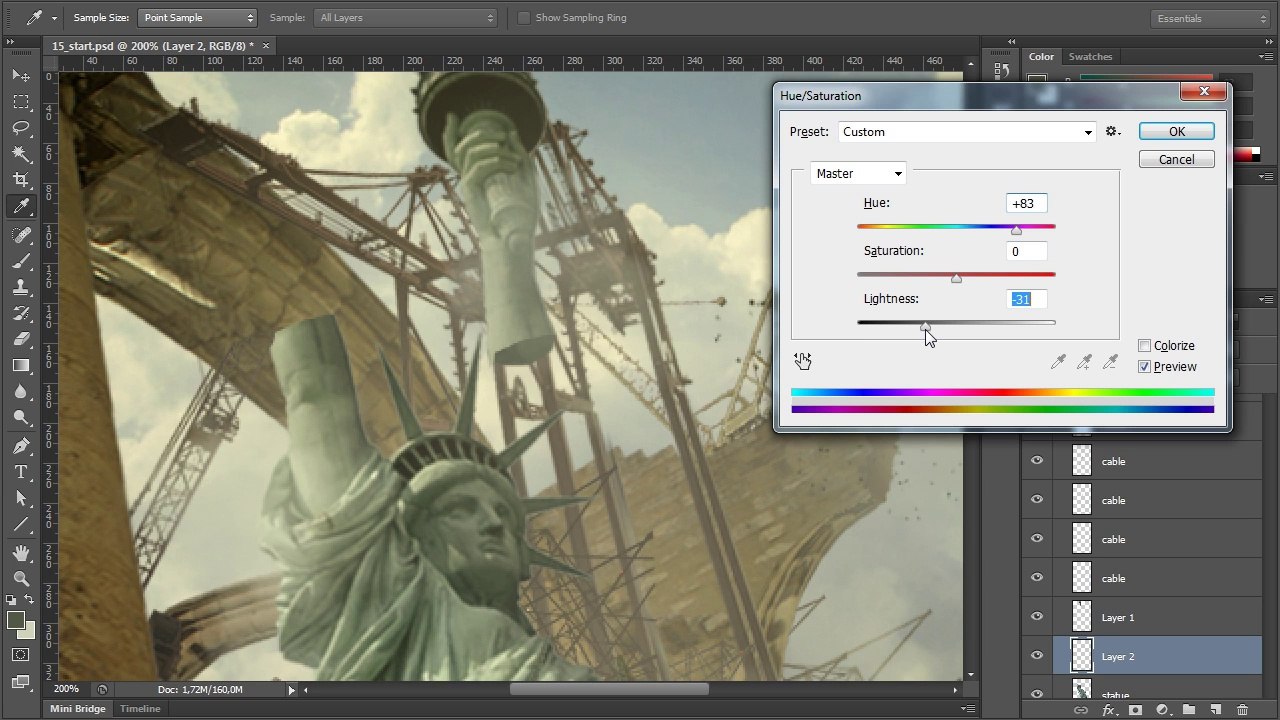This screenshot has height=720, width=1280.
Task: Select the Lasso tool
Action: click(x=21, y=128)
